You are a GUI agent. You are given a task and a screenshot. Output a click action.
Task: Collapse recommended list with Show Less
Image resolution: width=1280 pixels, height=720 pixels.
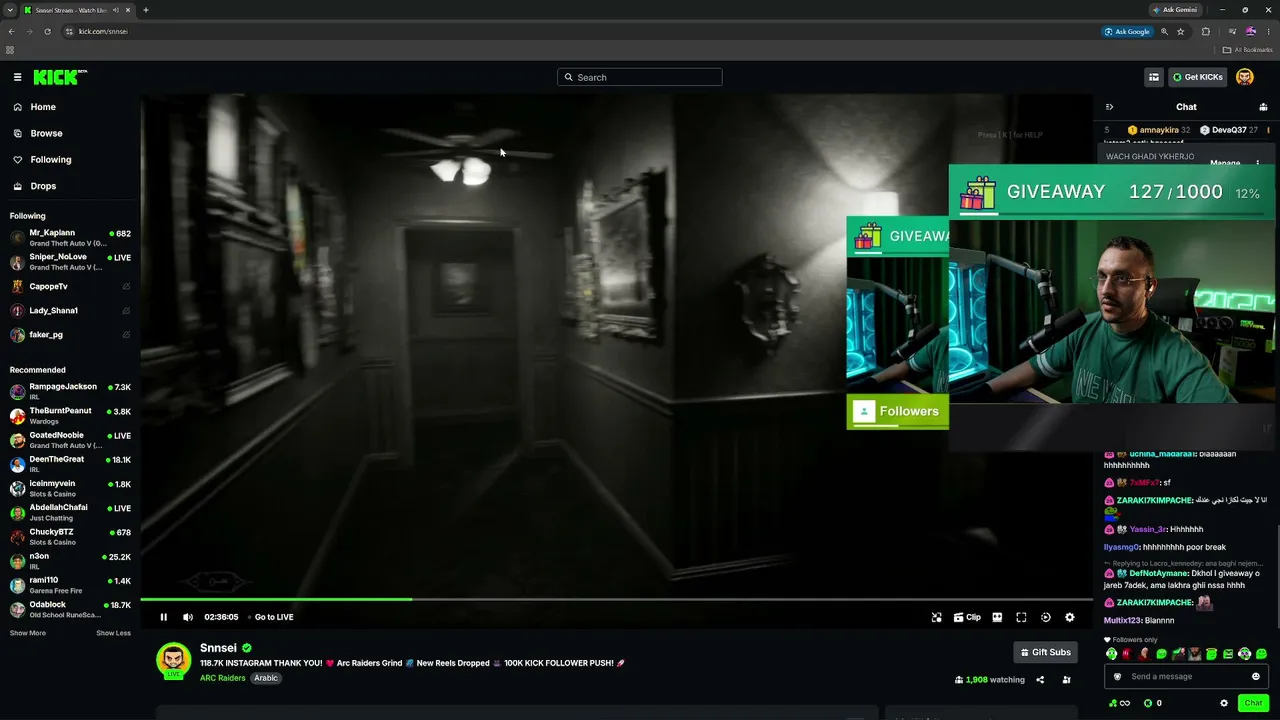pyautogui.click(x=113, y=633)
